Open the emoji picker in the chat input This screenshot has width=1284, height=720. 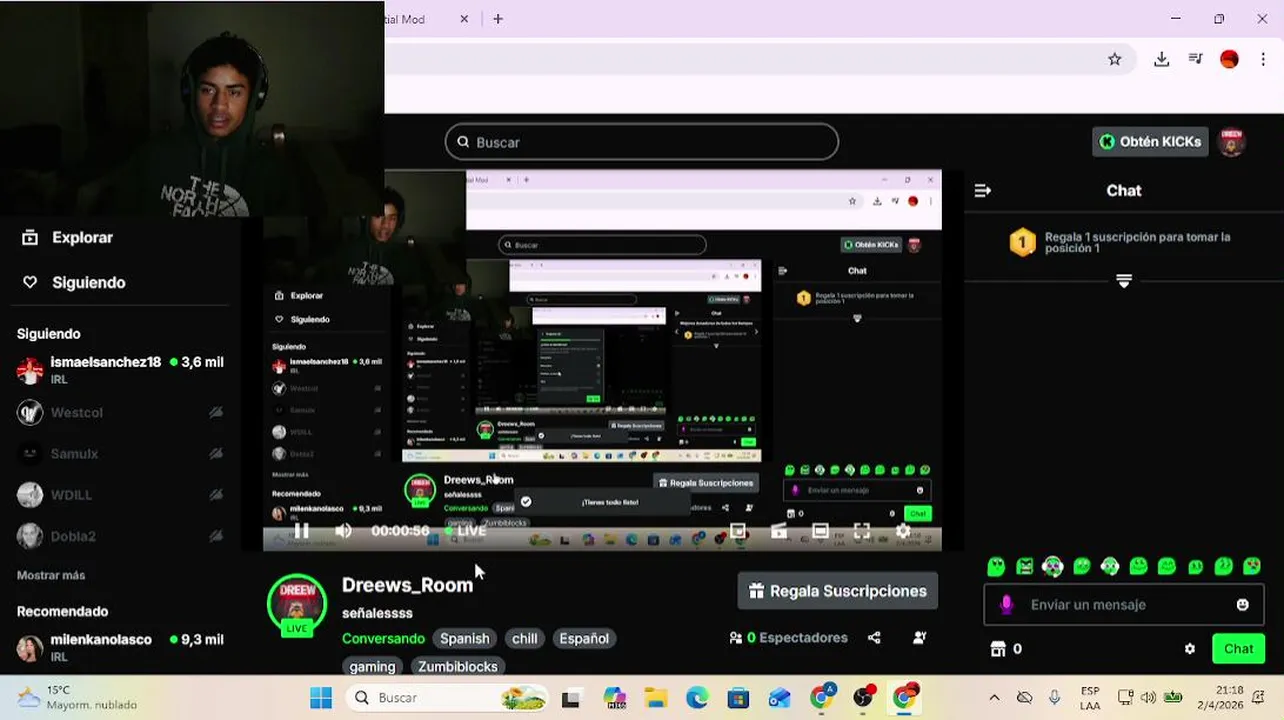click(x=1243, y=605)
